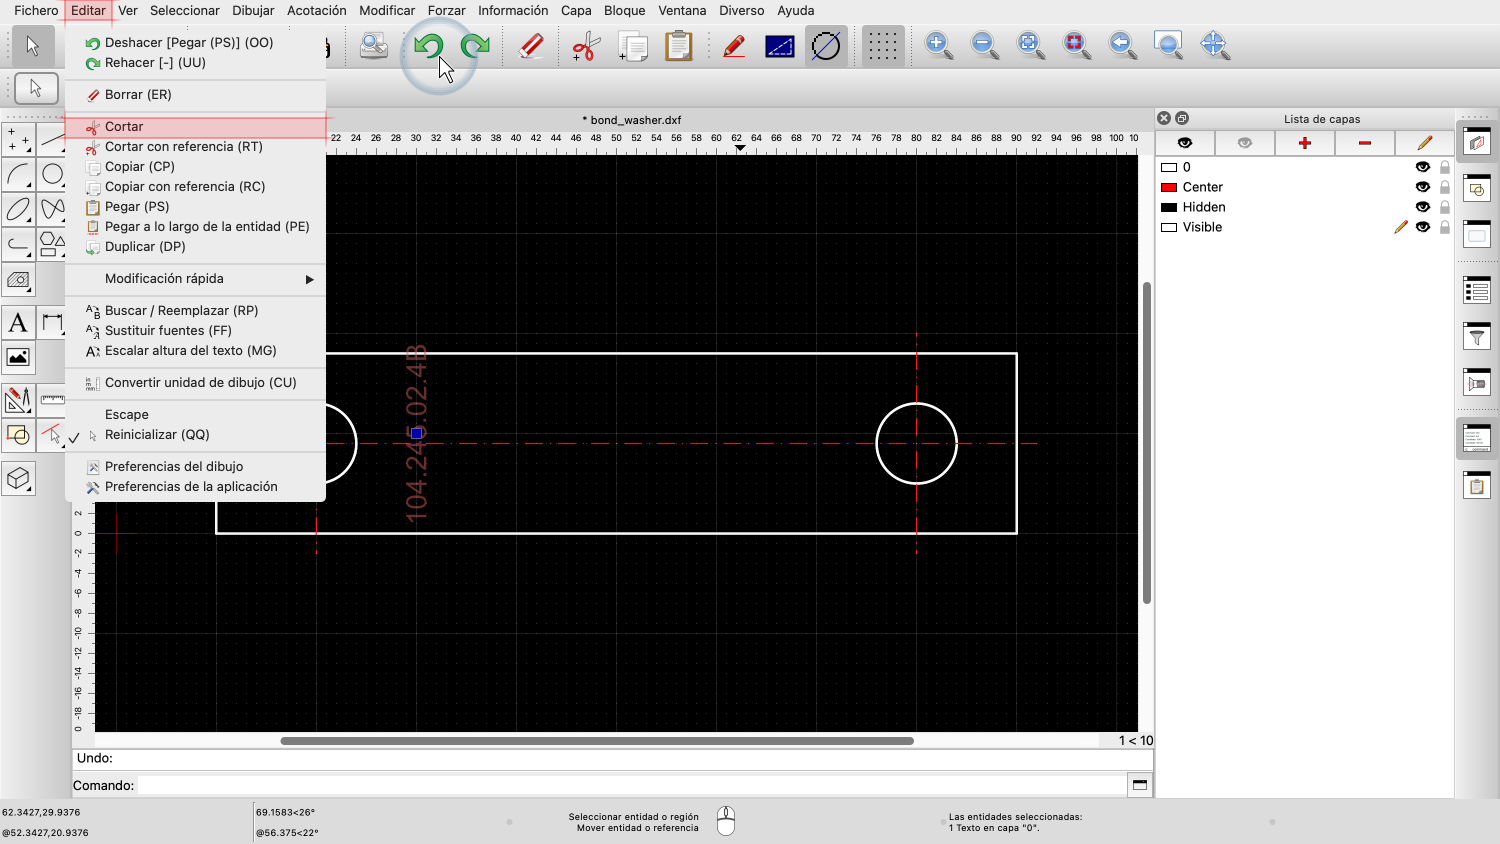Click the redo arrow in the toolbar

pos(475,46)
